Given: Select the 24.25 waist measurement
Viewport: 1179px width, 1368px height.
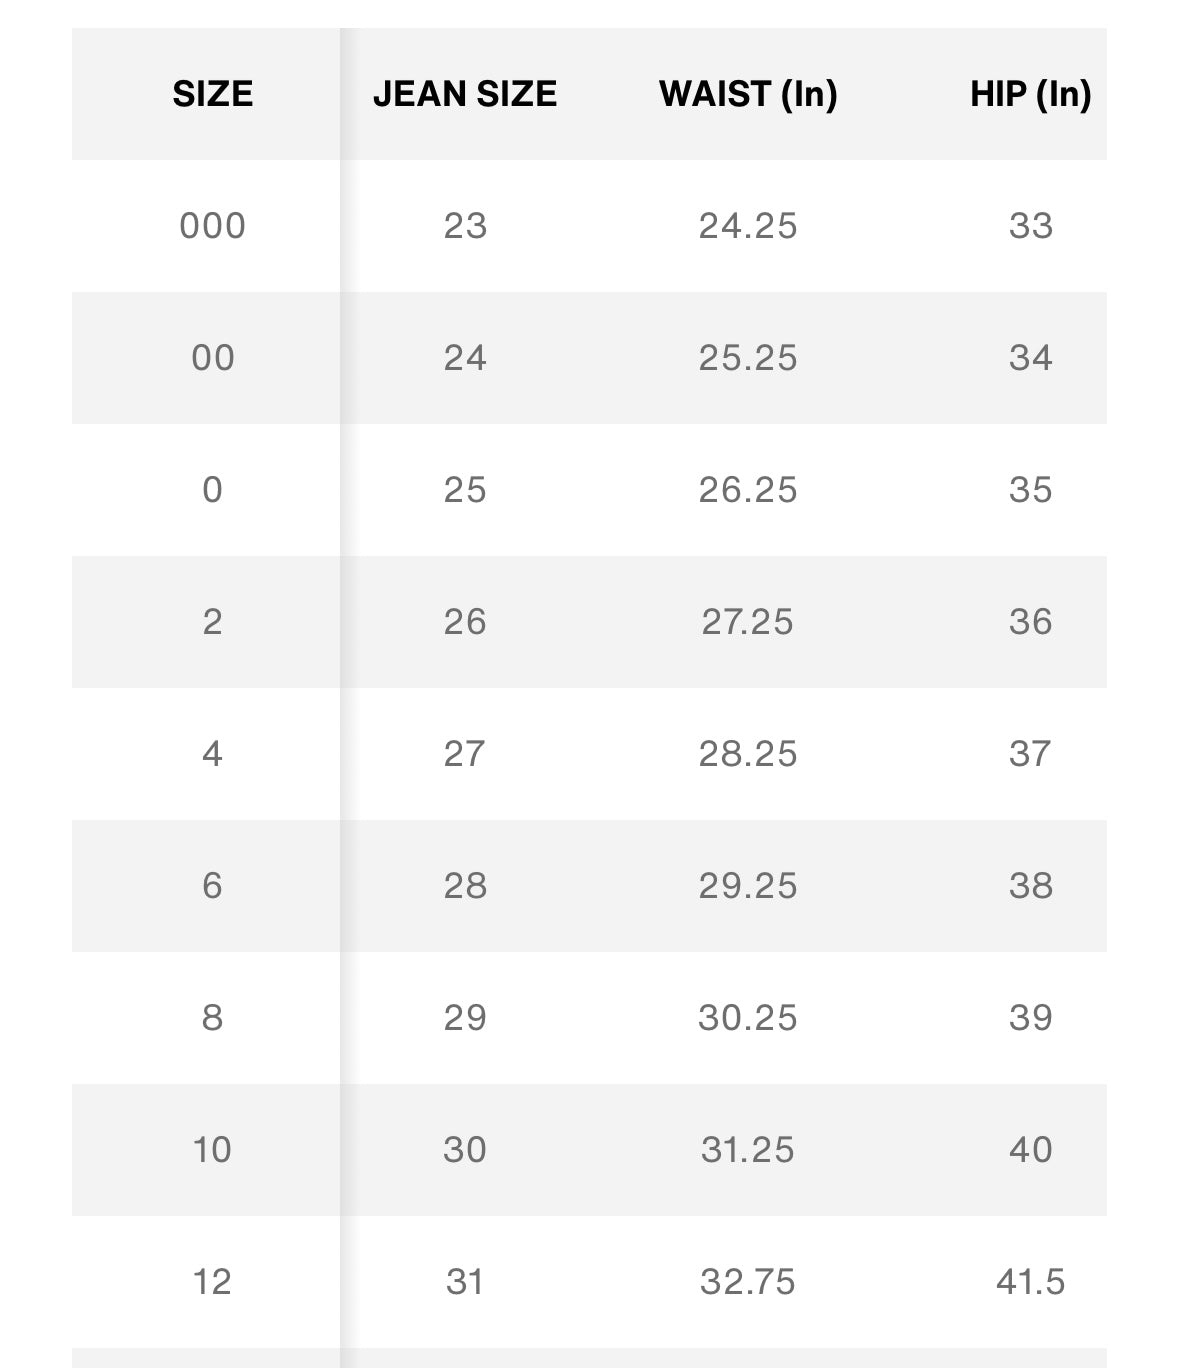Looking at the screenshot, I should click(748, 226).
